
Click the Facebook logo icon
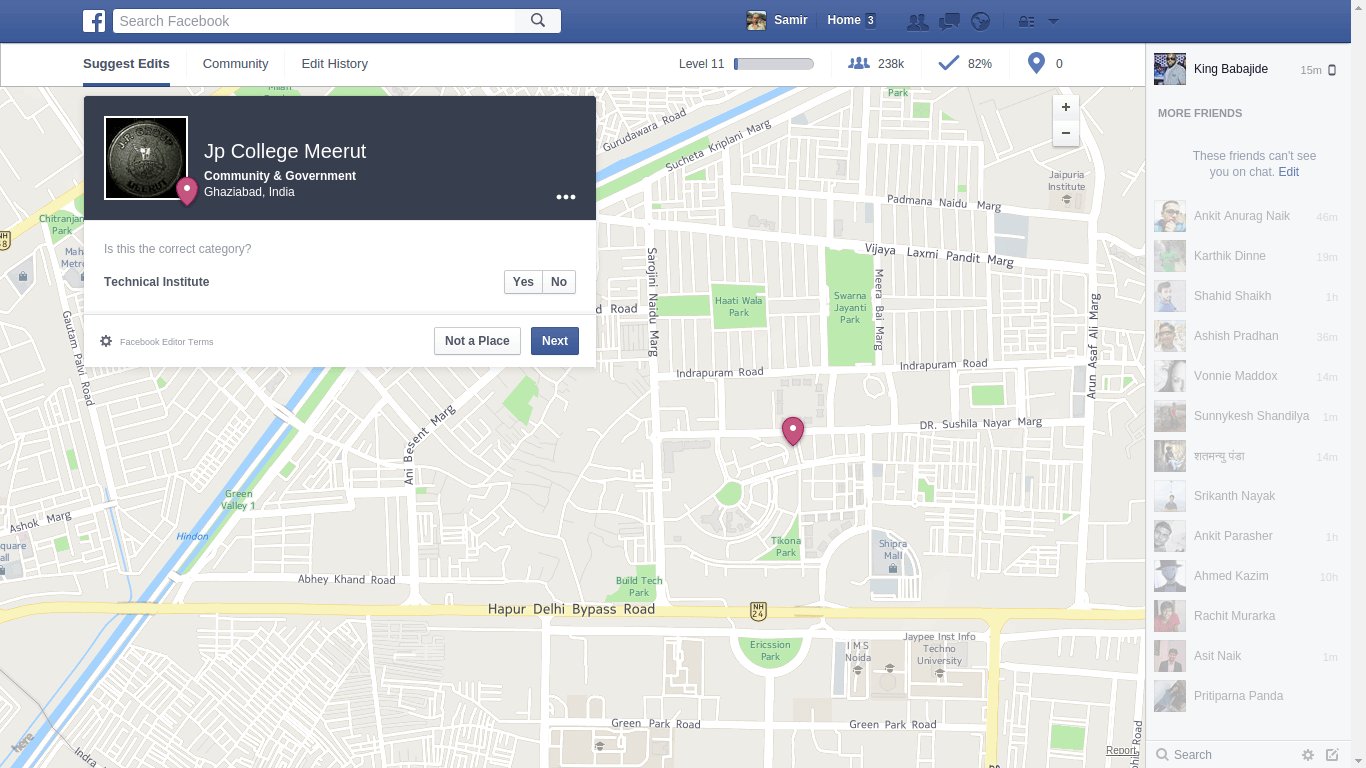click(x=94, y=21)
